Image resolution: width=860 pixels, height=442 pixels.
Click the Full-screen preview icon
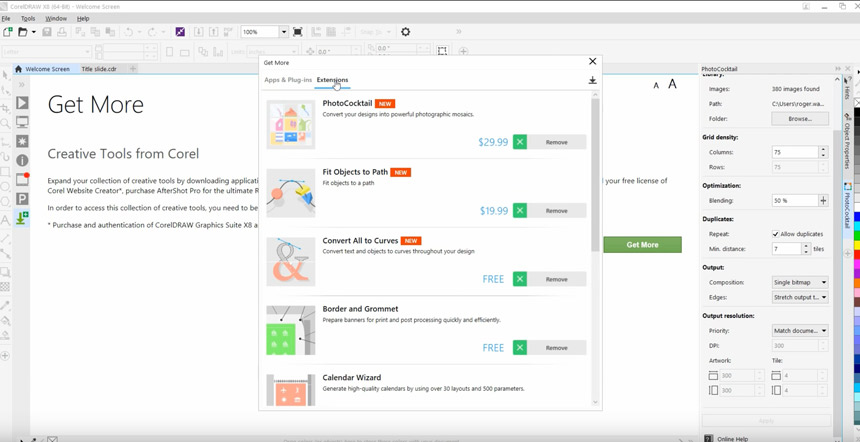coord(297,32)
